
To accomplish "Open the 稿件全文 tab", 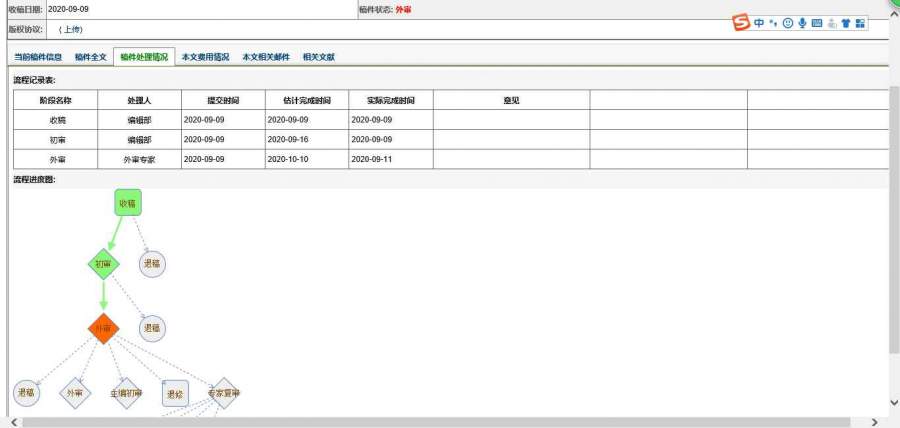I will (91, 57).
